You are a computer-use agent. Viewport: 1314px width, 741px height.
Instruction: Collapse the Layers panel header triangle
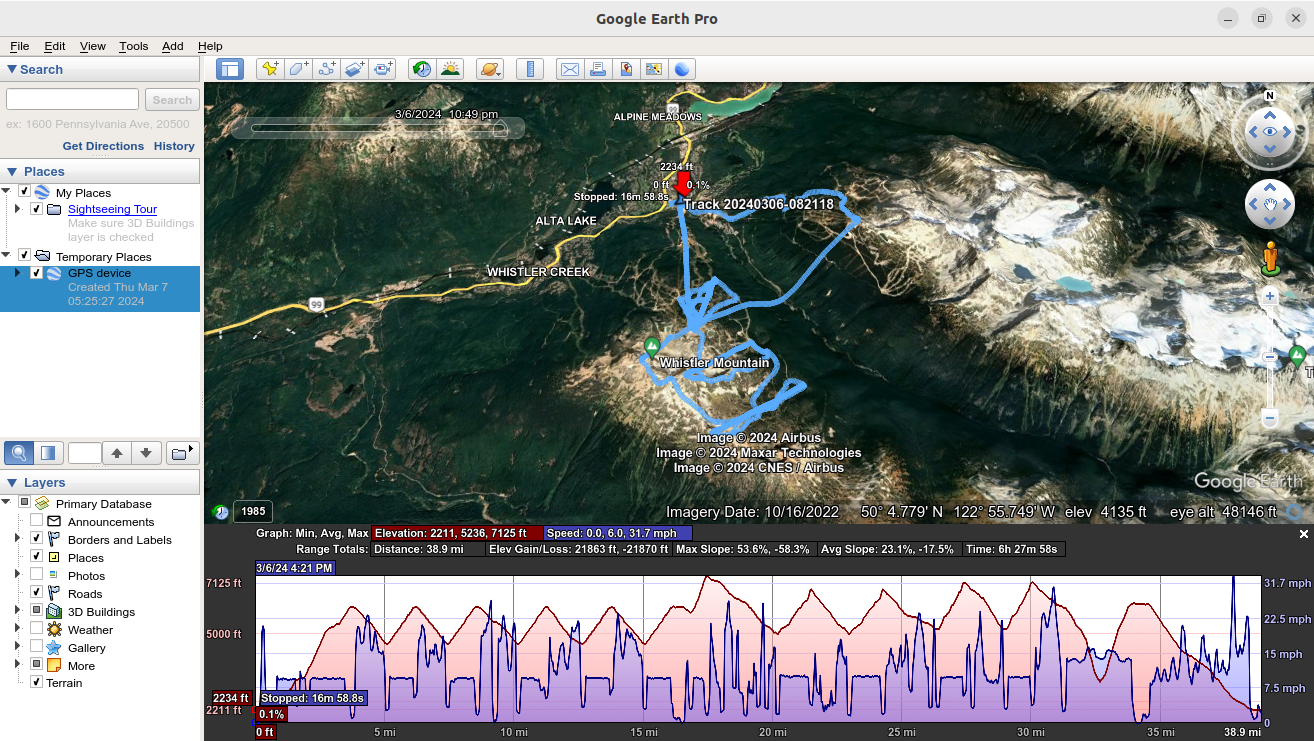click(x=12, y=483)
